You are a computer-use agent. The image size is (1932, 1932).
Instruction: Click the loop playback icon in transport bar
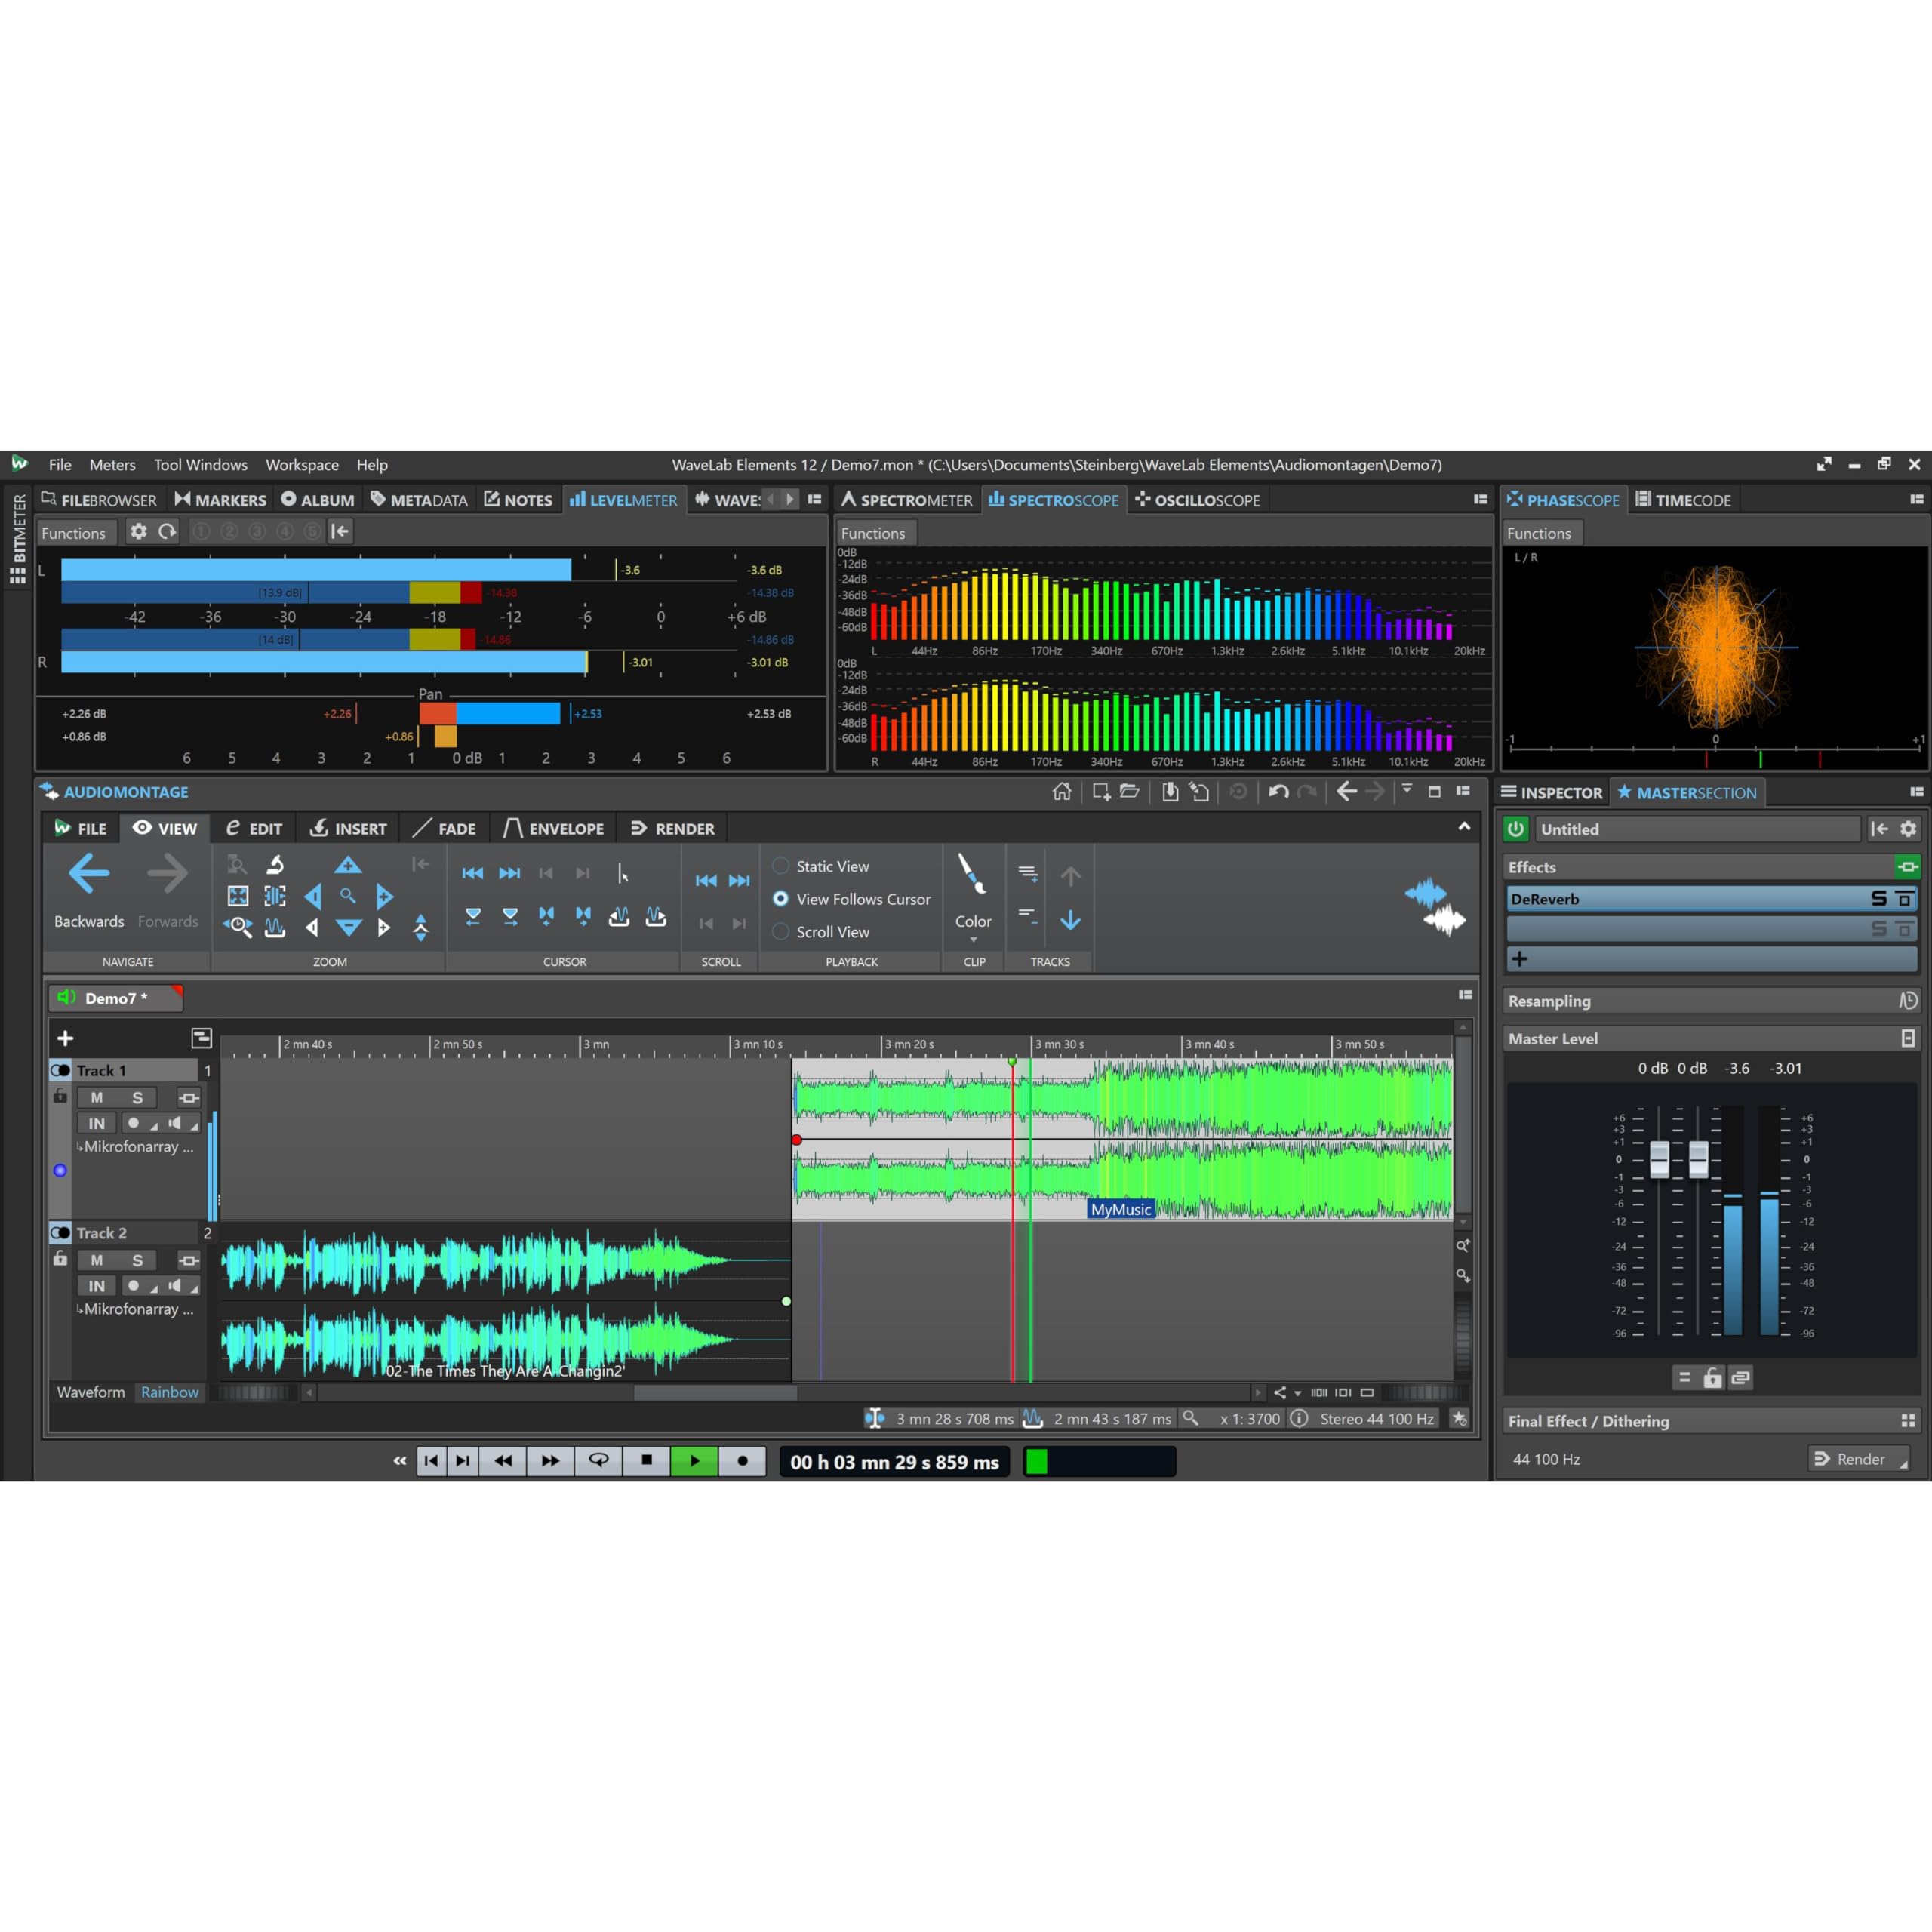[x=598, y=1461]
